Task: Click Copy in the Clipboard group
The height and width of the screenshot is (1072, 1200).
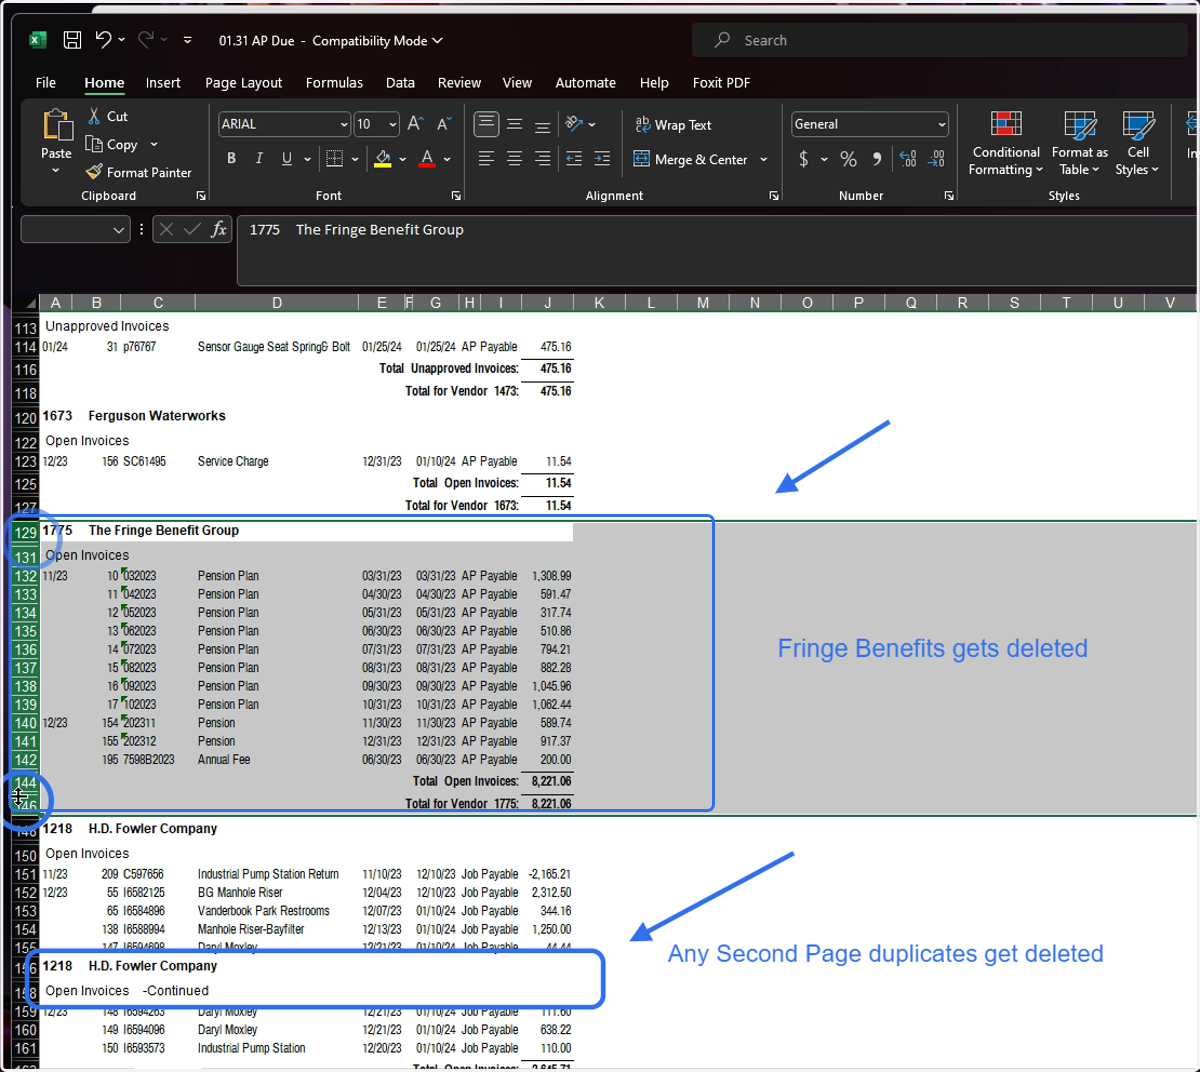Action: (x=112, y=145)
